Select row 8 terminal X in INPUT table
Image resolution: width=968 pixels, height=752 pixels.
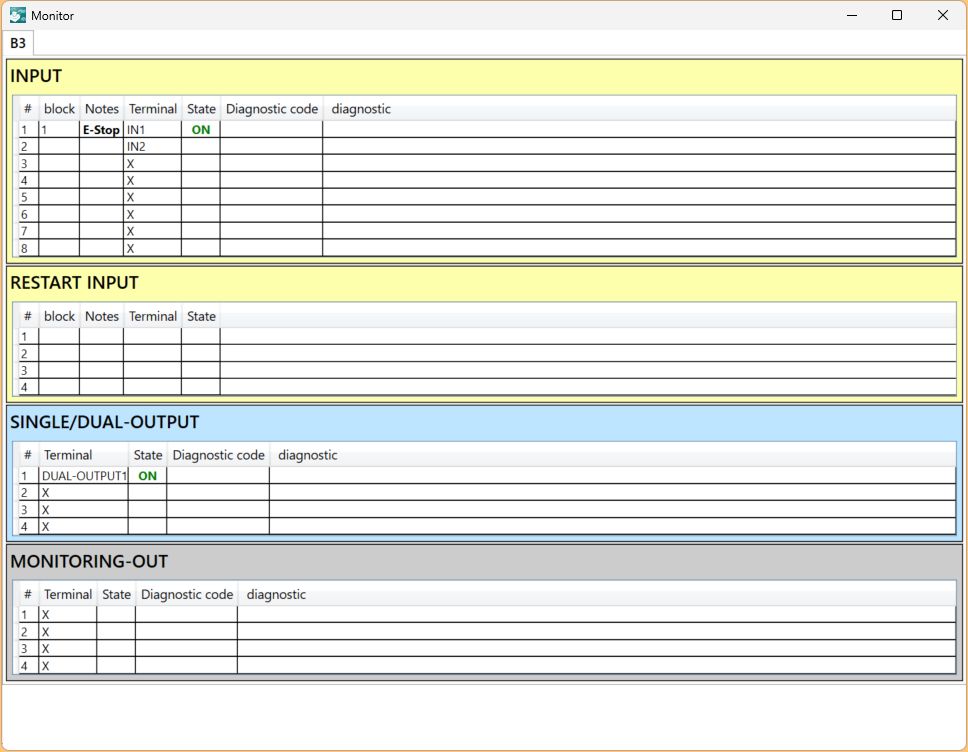[152, 248]
